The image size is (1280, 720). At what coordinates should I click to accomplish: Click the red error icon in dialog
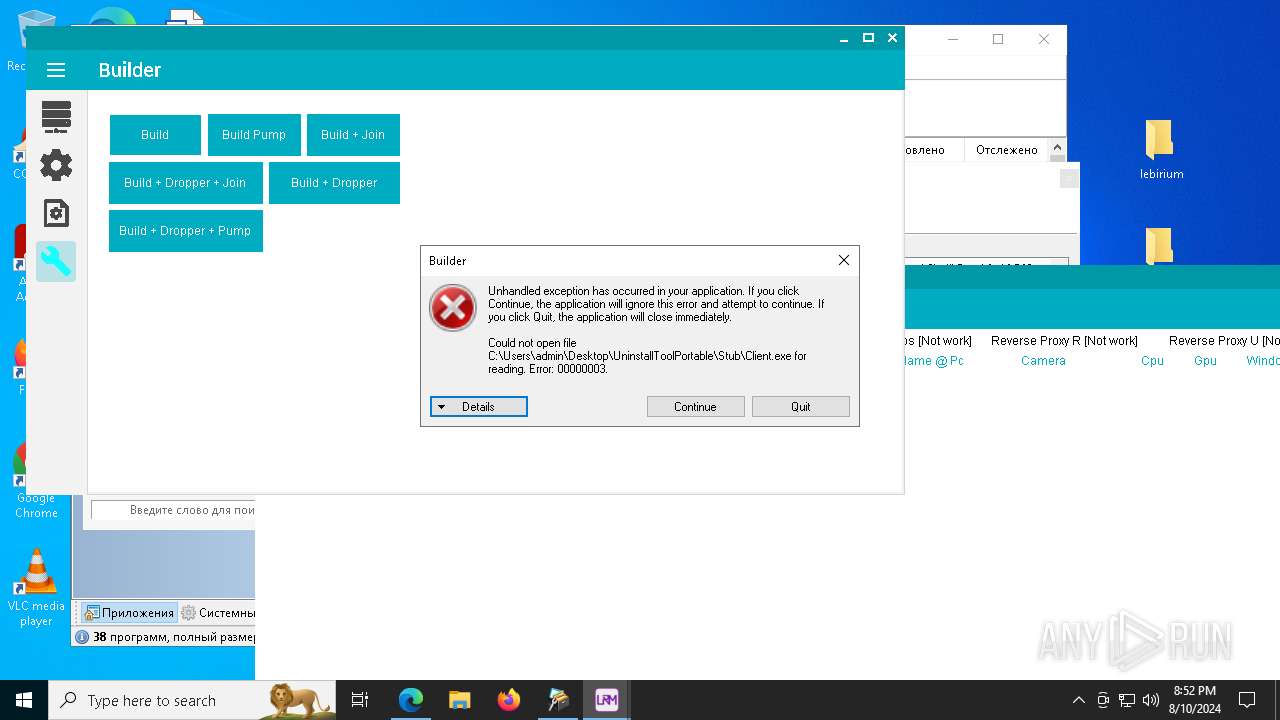pos(453,307)
